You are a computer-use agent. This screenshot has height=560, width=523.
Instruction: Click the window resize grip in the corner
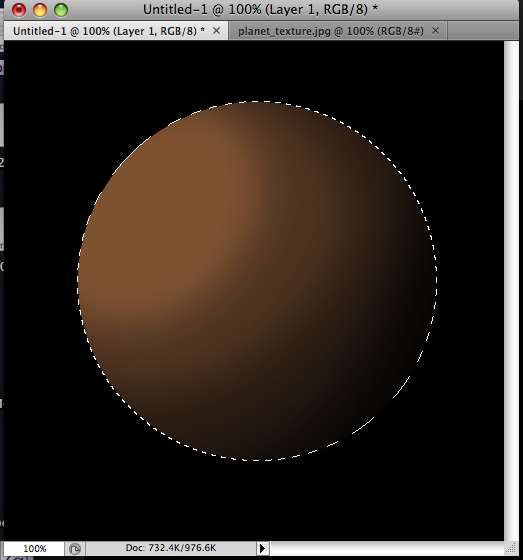point(512,548)
